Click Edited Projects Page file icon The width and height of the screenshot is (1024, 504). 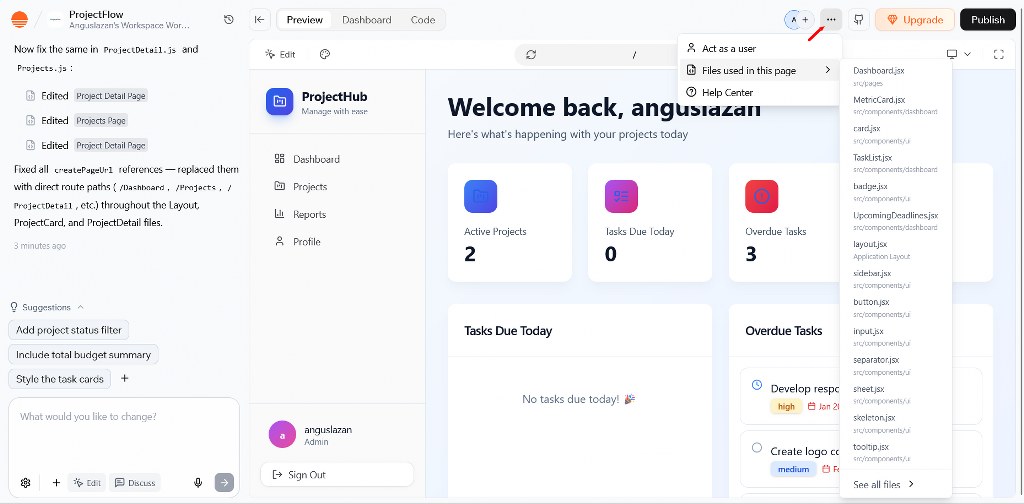point(30,121)
